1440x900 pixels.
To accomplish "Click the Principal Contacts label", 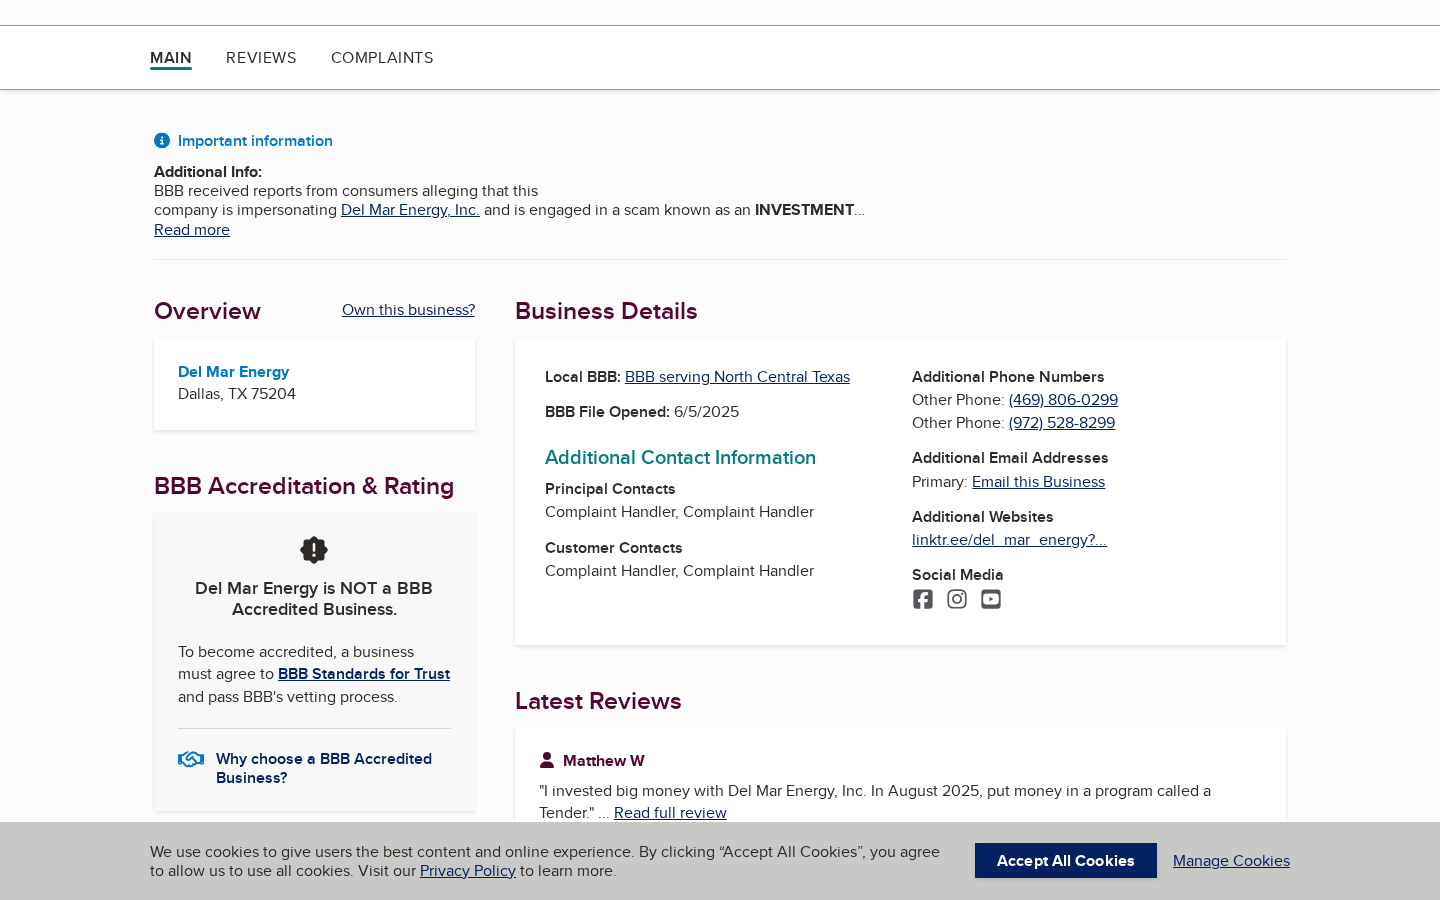I will click(x=610, y=489).
